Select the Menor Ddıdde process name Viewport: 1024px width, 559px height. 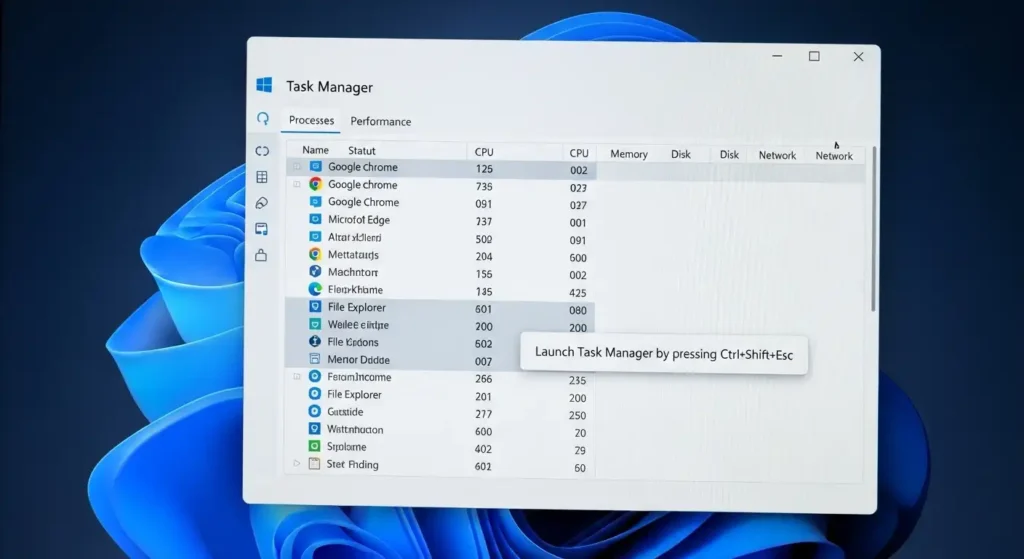[x=359, y=360]
